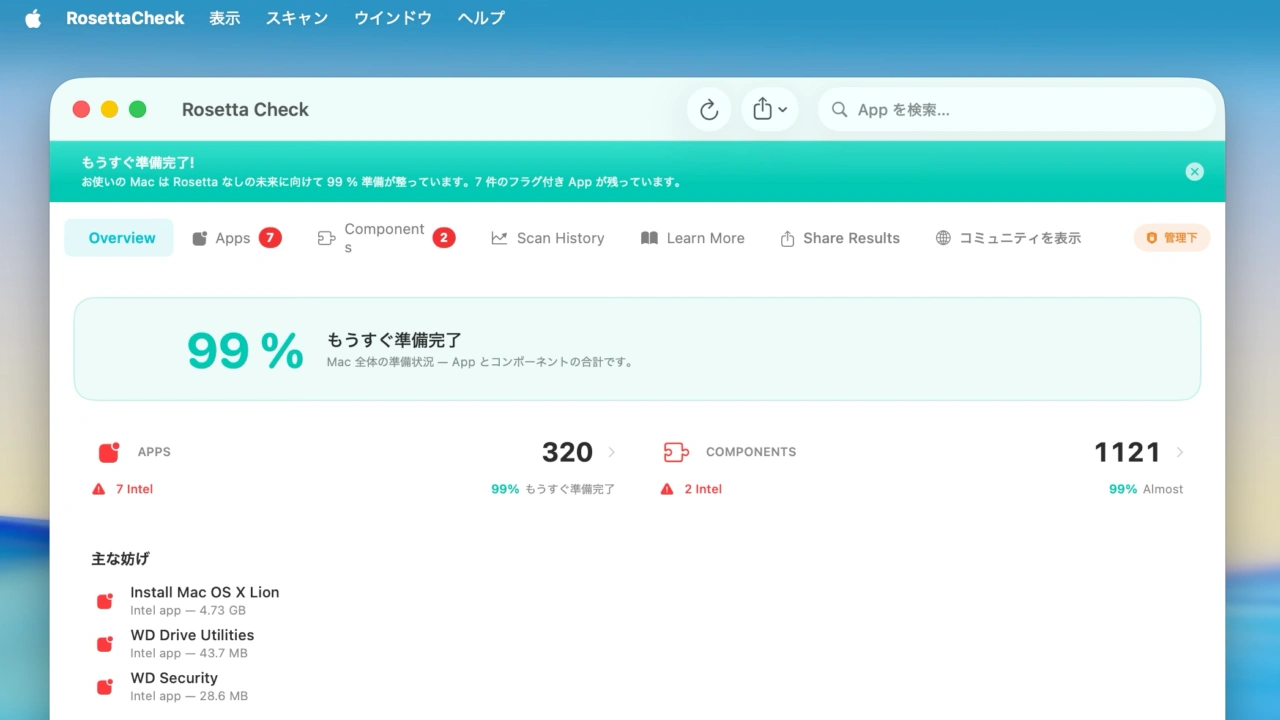Viewport: 1280px width, 720px height.
Task: Click the Apps tab red 7 badge
Action: pos(270,238)
